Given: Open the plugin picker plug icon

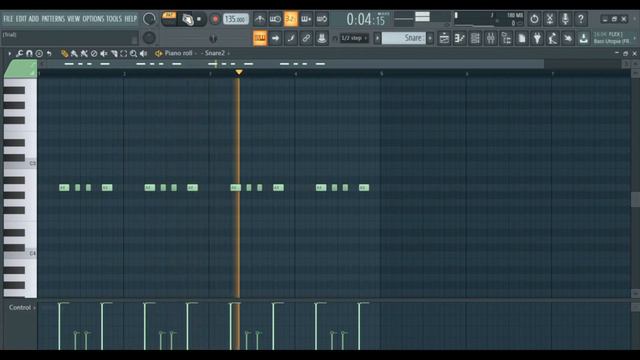Looking at the screenshot, I should [537, 38].
